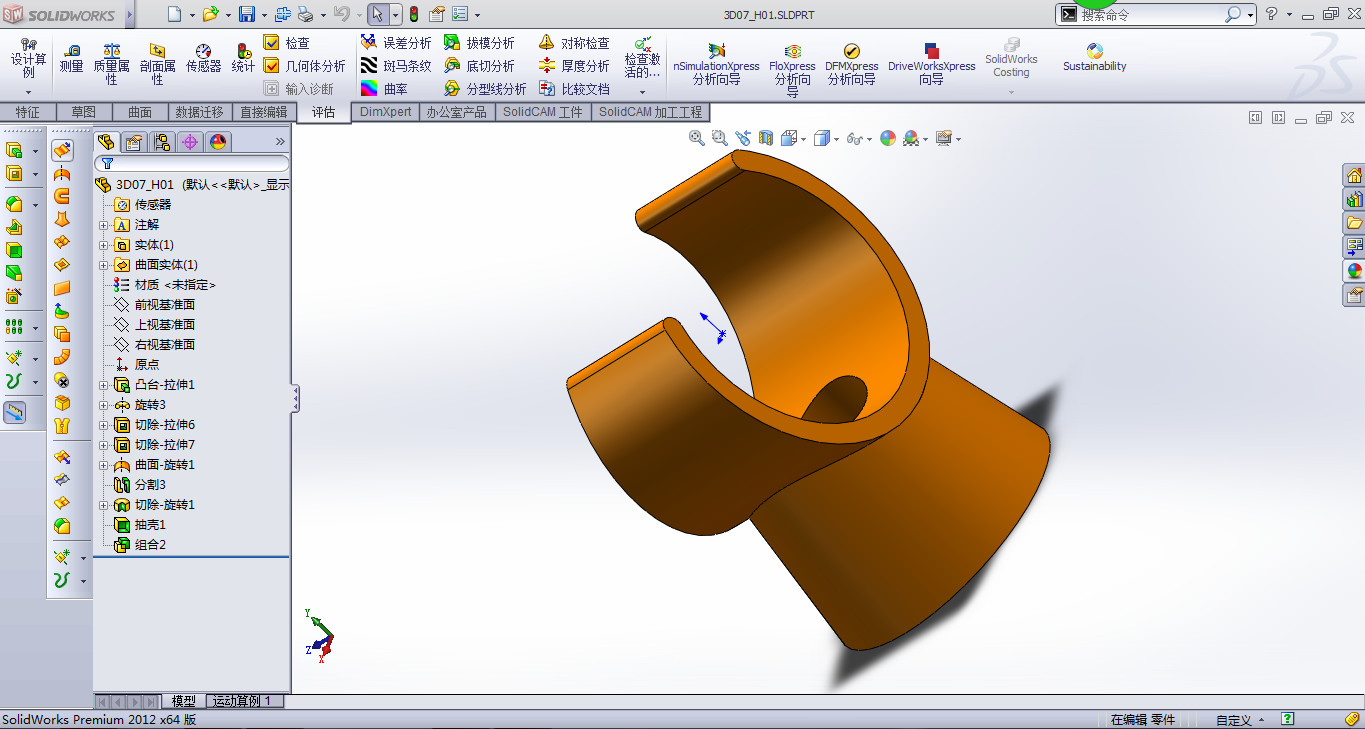Click the Rebuild traffic light icon
The height and width of the screenshot is (729, 1365).
point(413,14)
